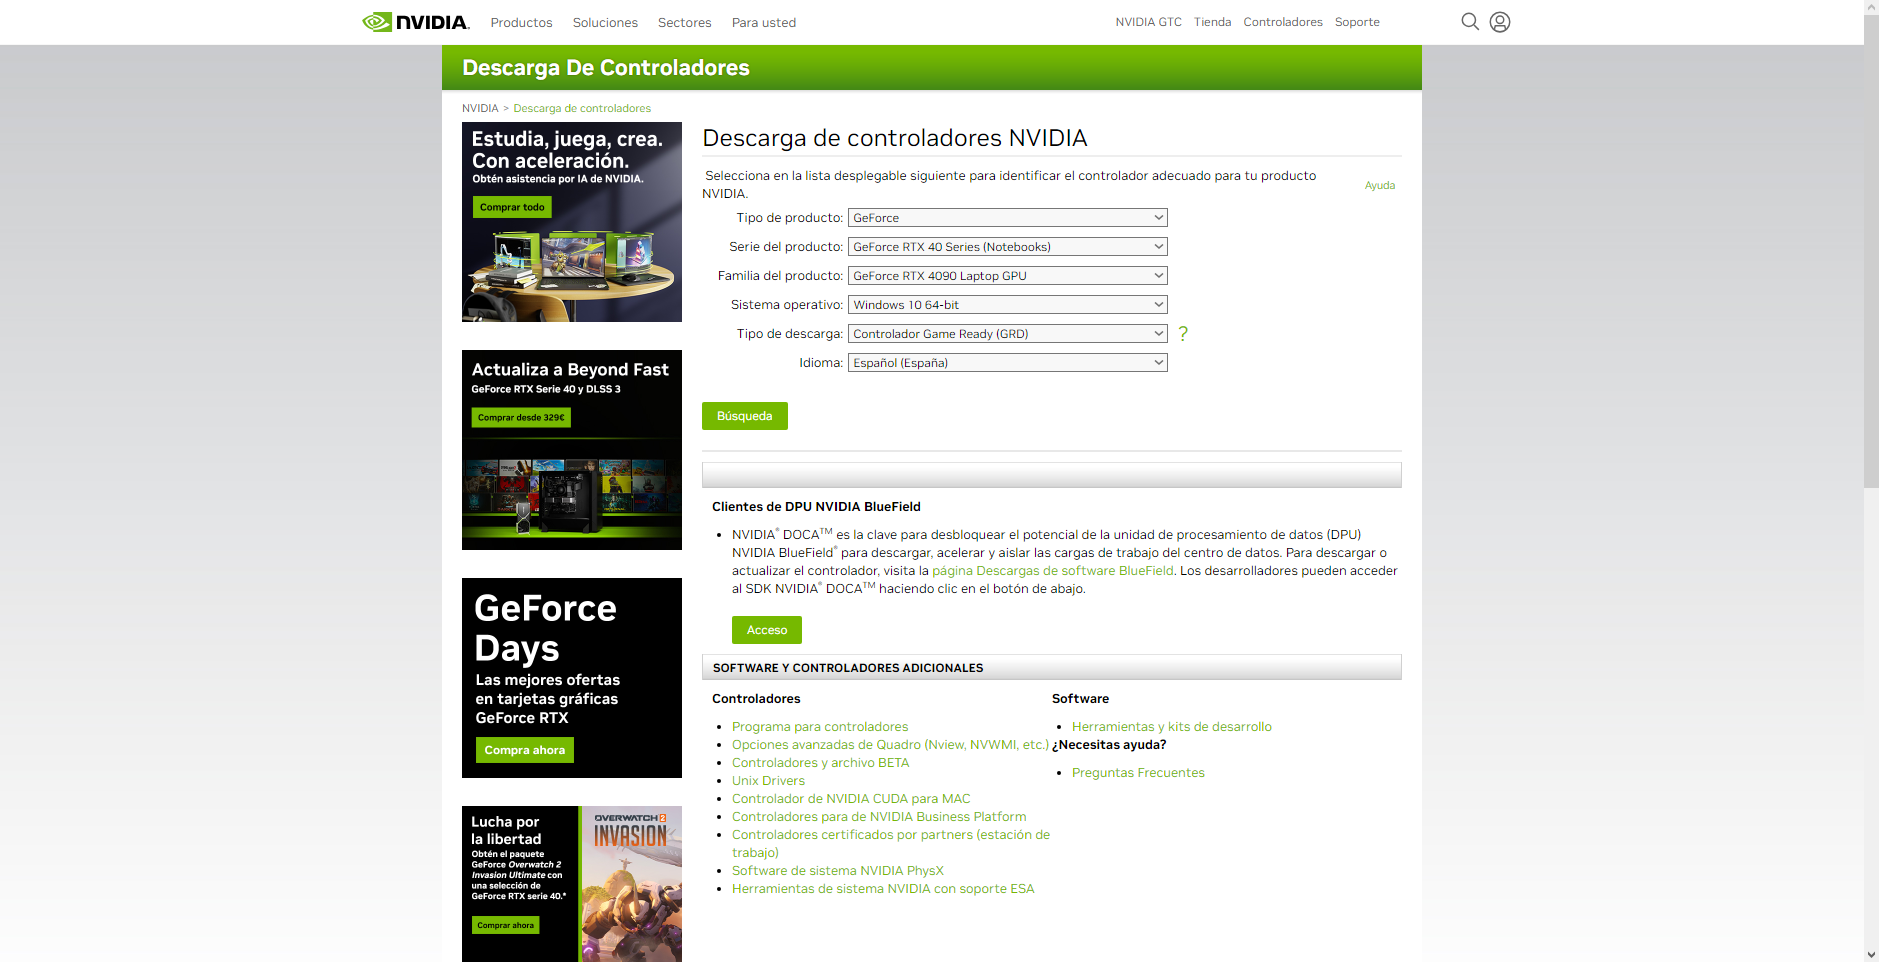The image size is (1879, 962).
Task: Open Programa para controladores link
Action: pyautogui.click(x=820, y=727)
